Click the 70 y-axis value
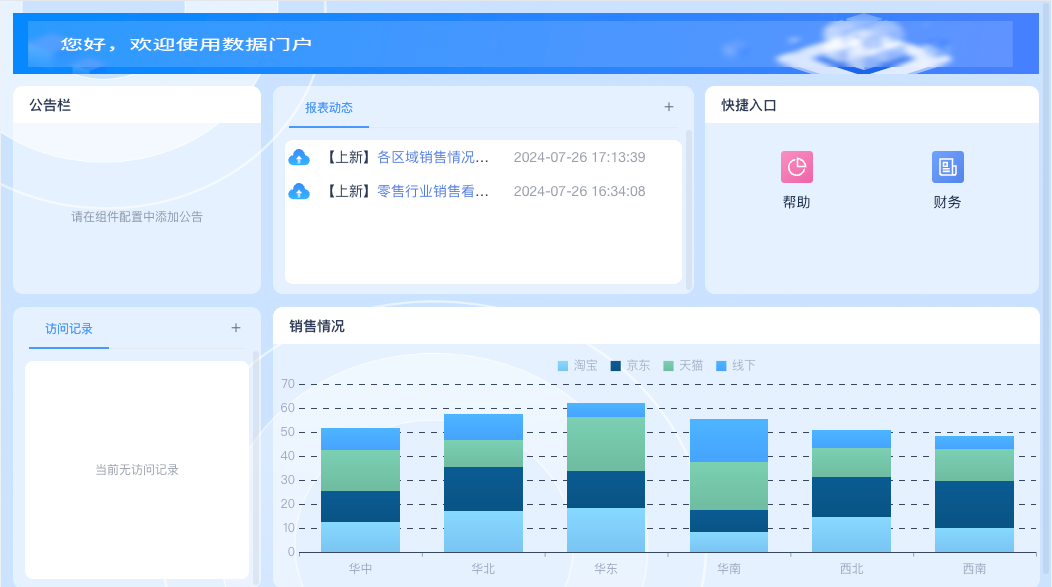The width and height of the screenshot is (1052, 587). coord(288,384)
